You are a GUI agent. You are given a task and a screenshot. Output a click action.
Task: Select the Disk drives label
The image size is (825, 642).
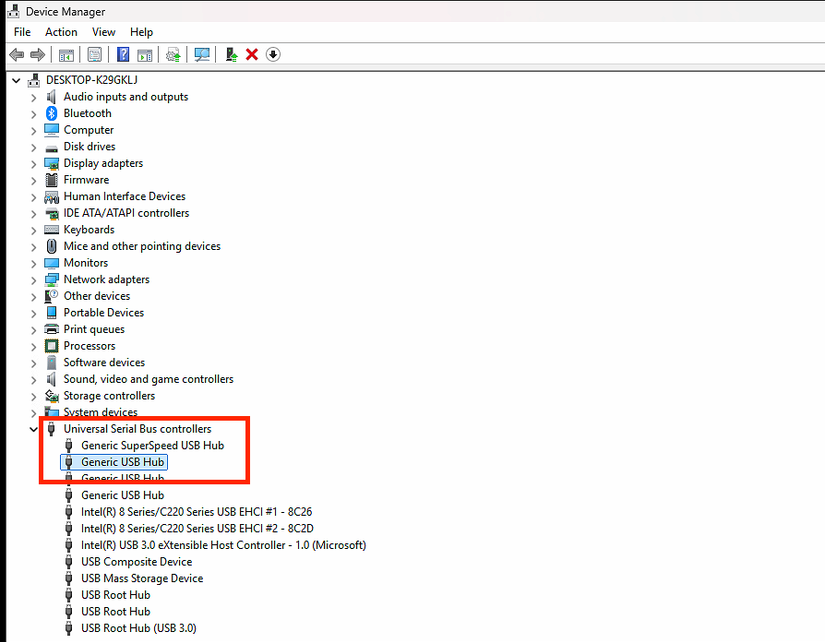click(x=89, y=146)
